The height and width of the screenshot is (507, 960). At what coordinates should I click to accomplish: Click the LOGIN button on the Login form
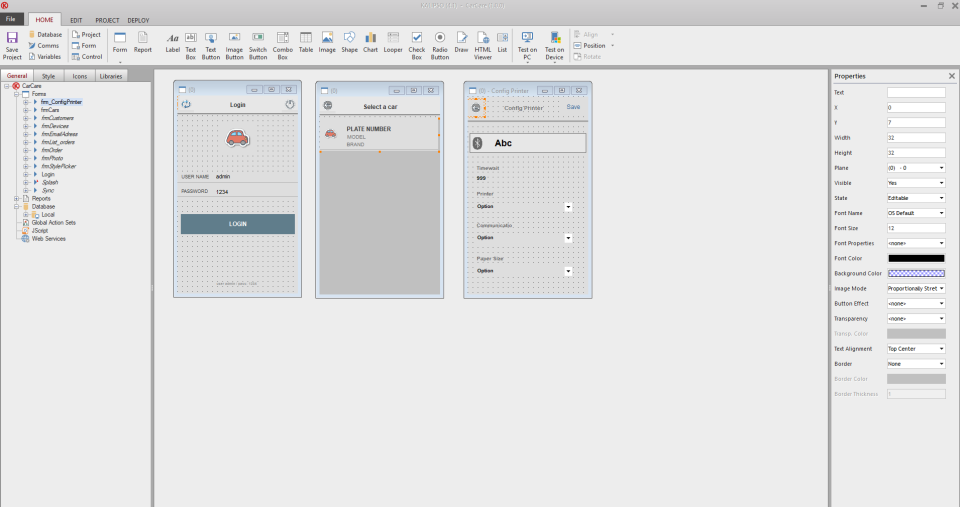point(238,224)
